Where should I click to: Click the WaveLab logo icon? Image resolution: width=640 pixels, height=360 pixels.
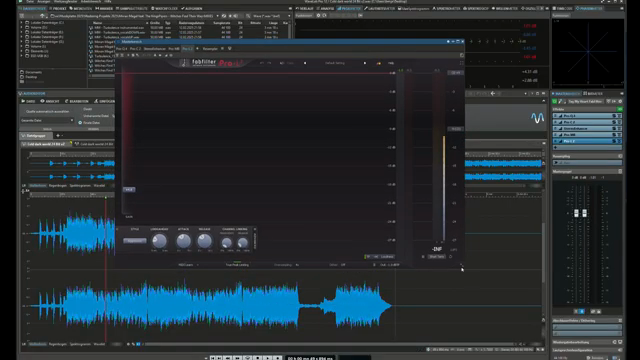pyautogui.click(x=538, y=118)
